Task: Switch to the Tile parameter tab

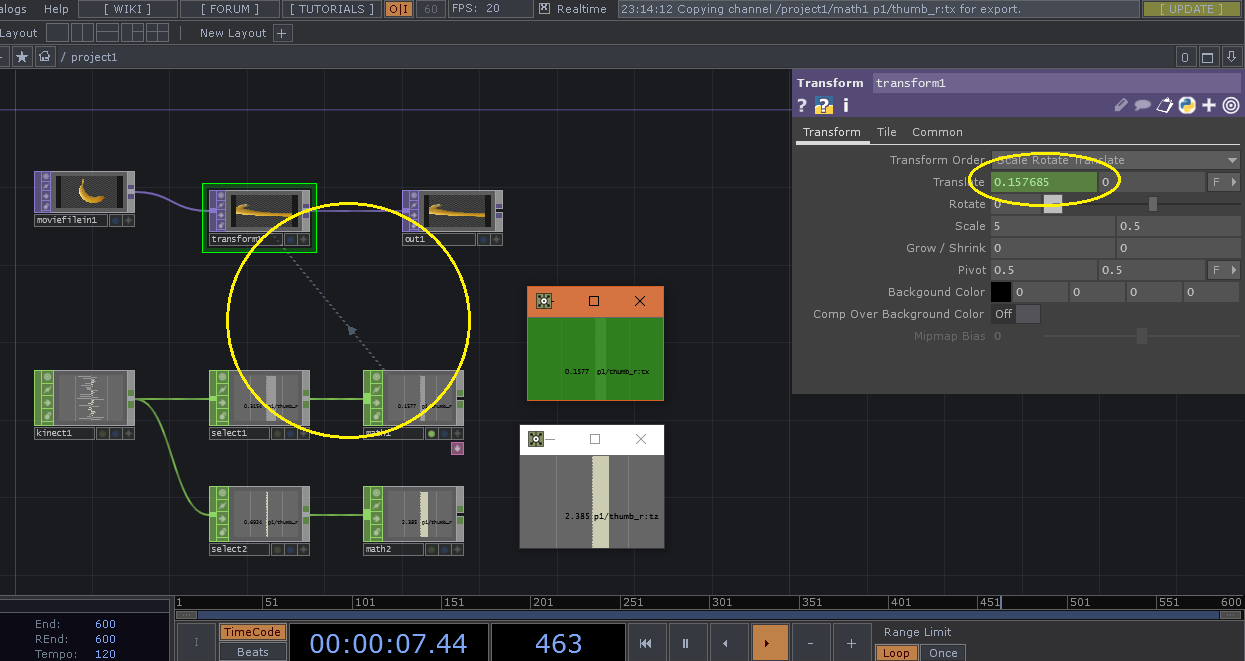Action: [886, 131]
